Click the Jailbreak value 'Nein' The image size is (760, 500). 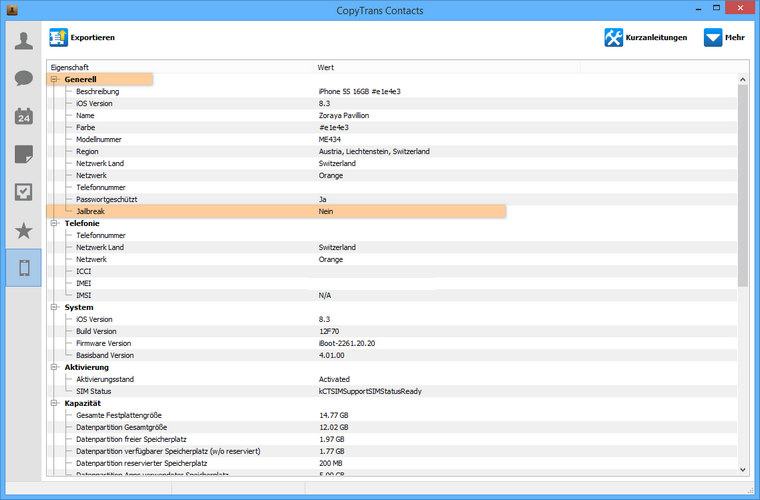326,211
